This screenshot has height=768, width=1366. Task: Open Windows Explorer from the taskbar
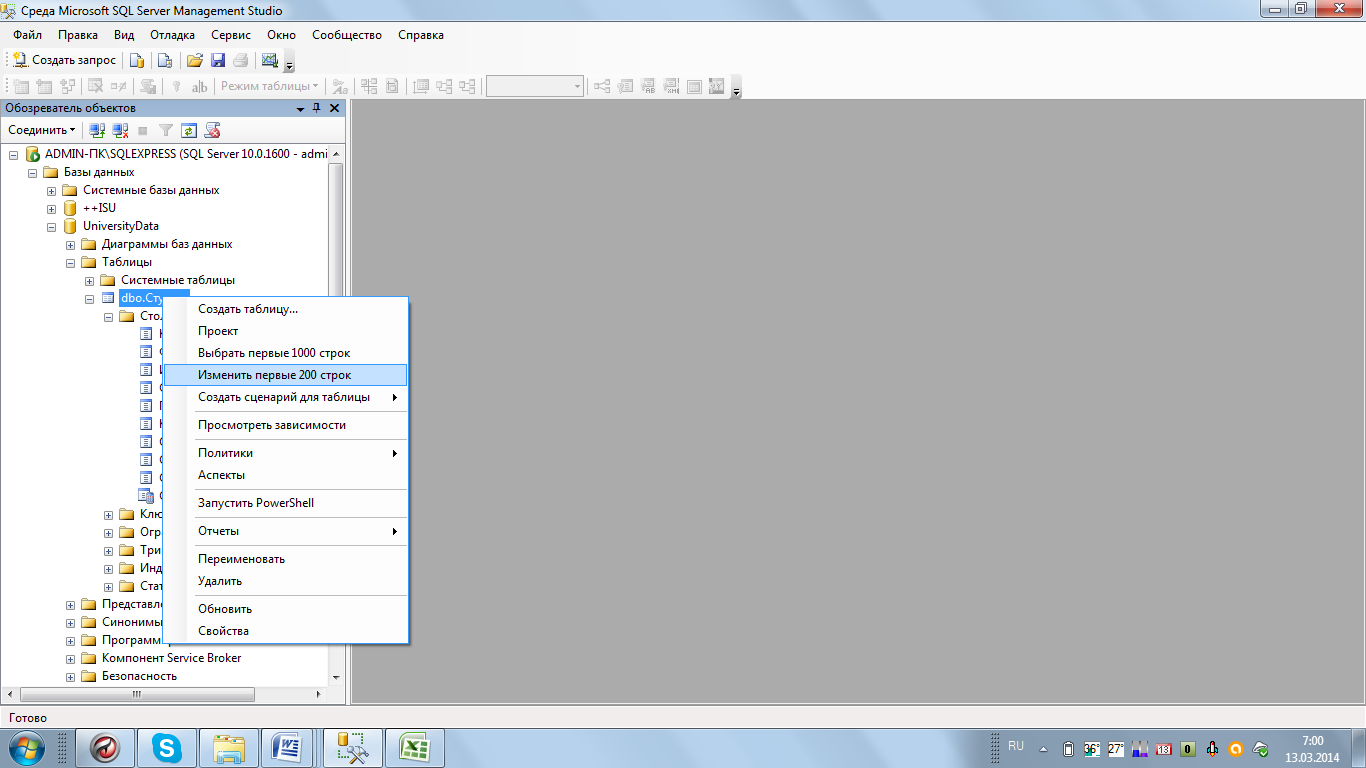tap(229, 748)
